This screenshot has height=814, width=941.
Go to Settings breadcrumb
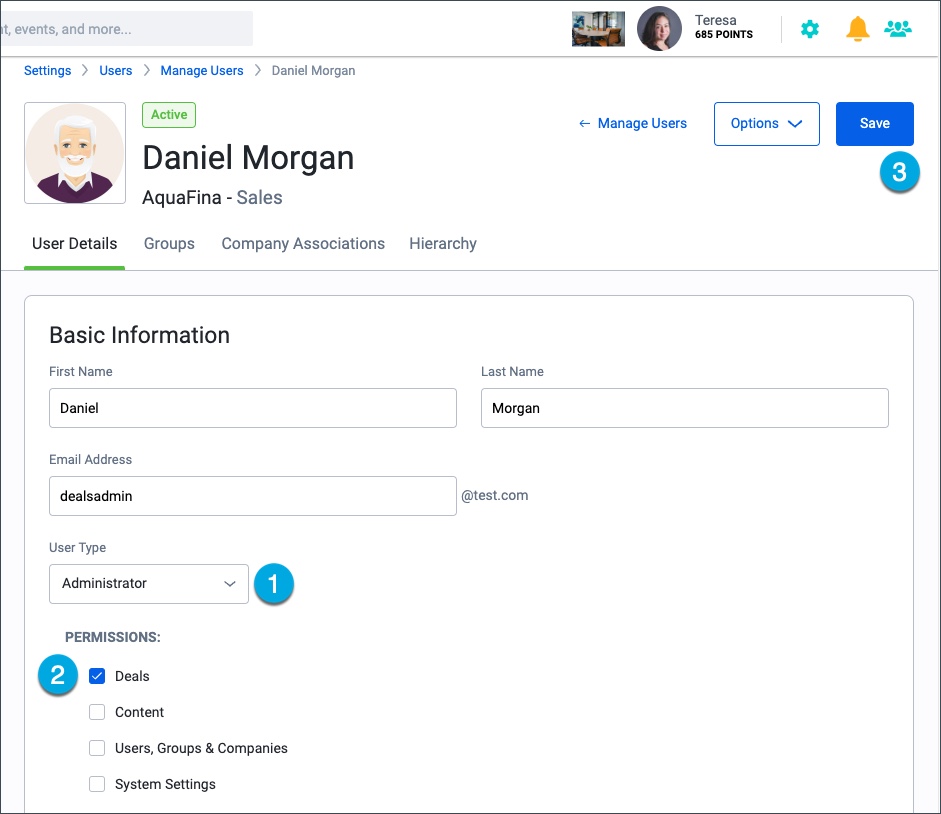pyautogui.click(x=47, y=71)
